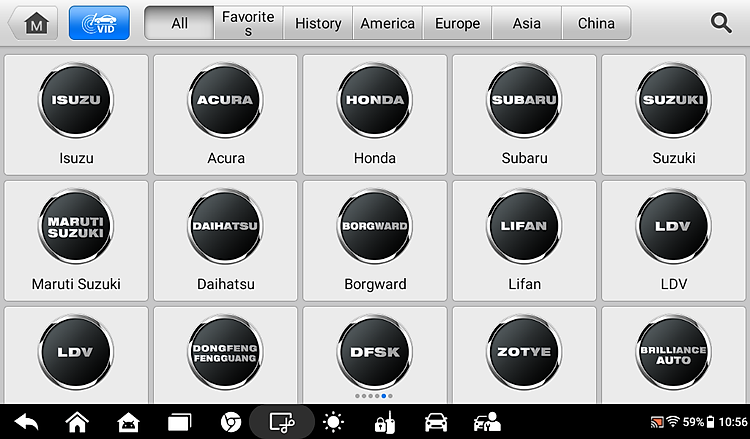This screenshot has width=750, height=439.
Task: Show the Asia tab
Action: pyautogui.click(x=527, y=23)
